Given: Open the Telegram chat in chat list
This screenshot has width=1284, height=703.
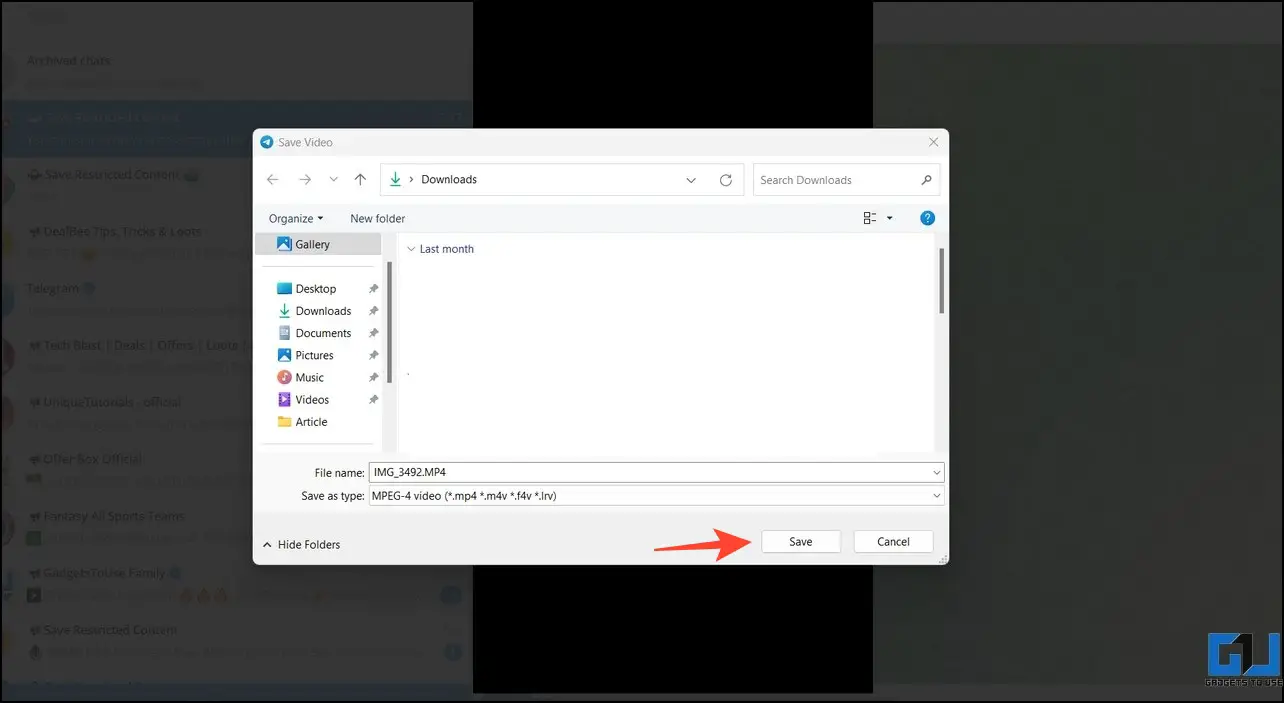Looking at the screenshot, I should [236, 299].
